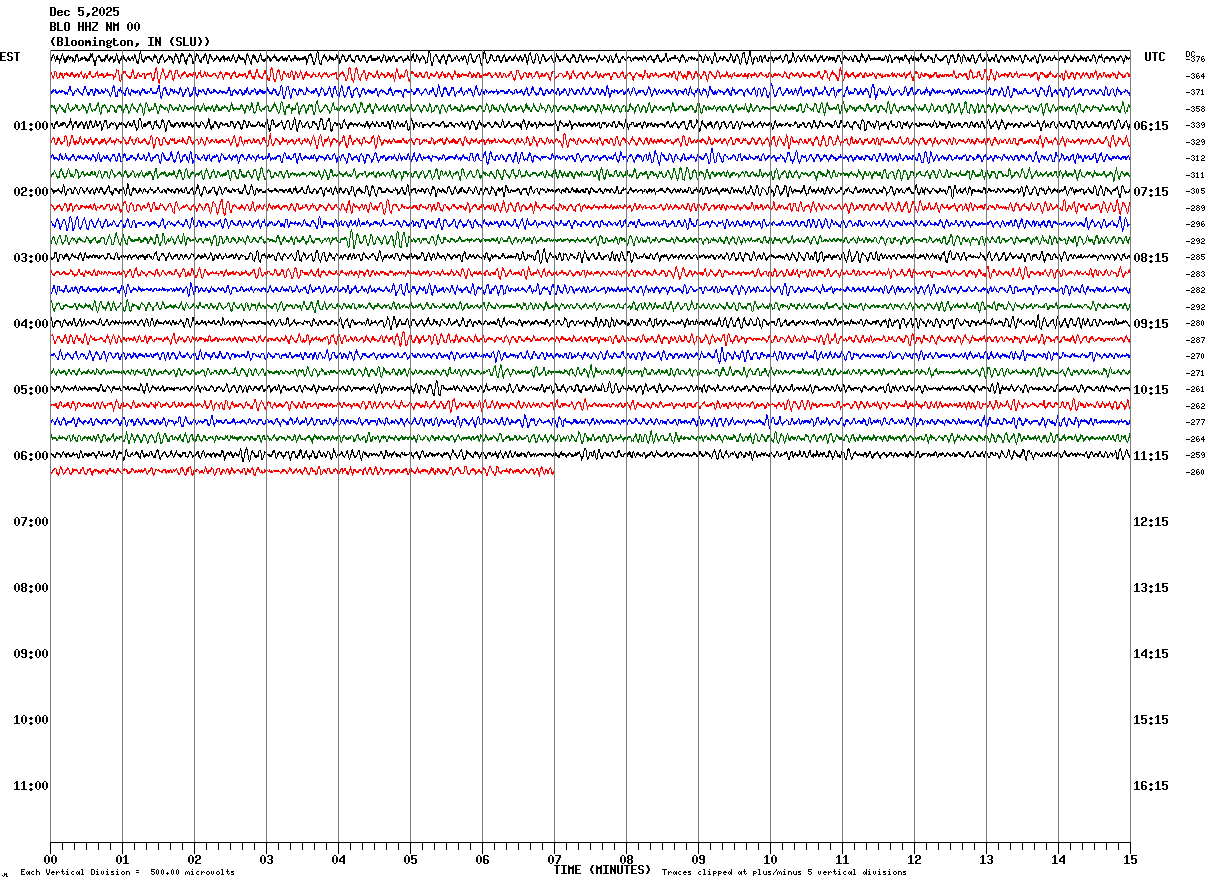Click minute tick label '13' on time axis
1210x886 pixels.
[x=986, y=860]
